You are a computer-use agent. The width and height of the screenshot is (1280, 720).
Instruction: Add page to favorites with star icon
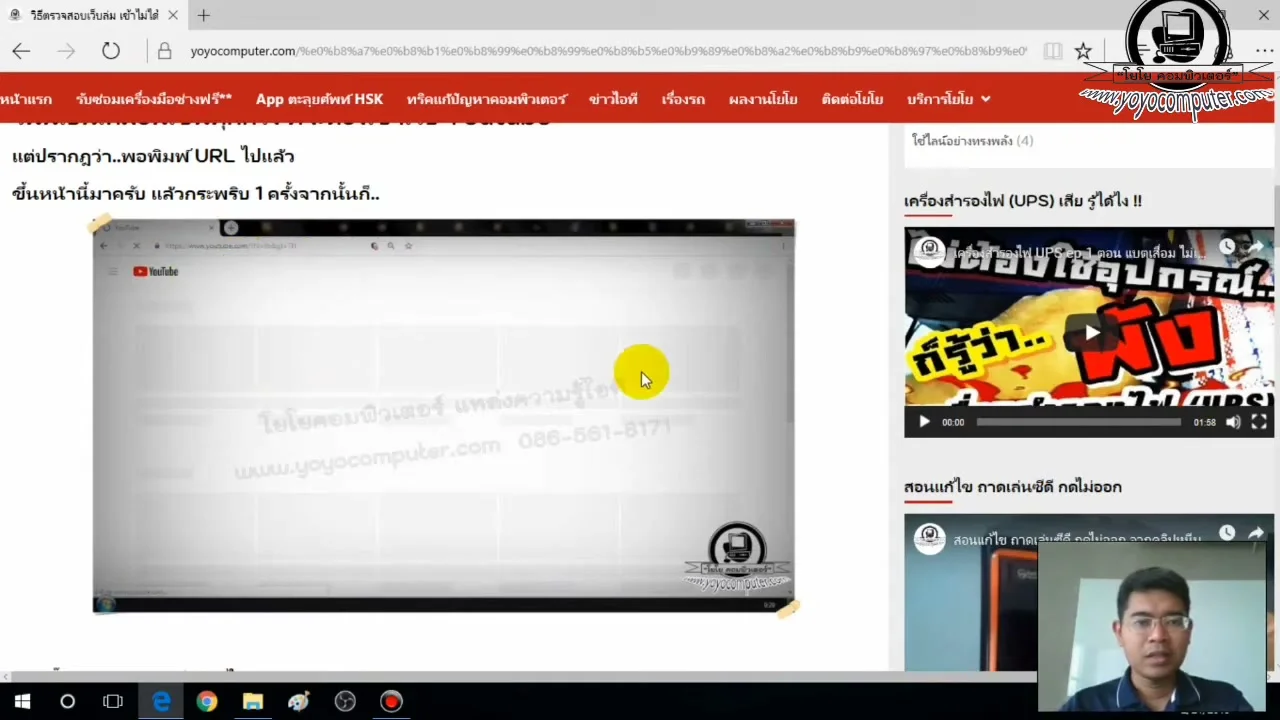click(x=1083, y=51)
